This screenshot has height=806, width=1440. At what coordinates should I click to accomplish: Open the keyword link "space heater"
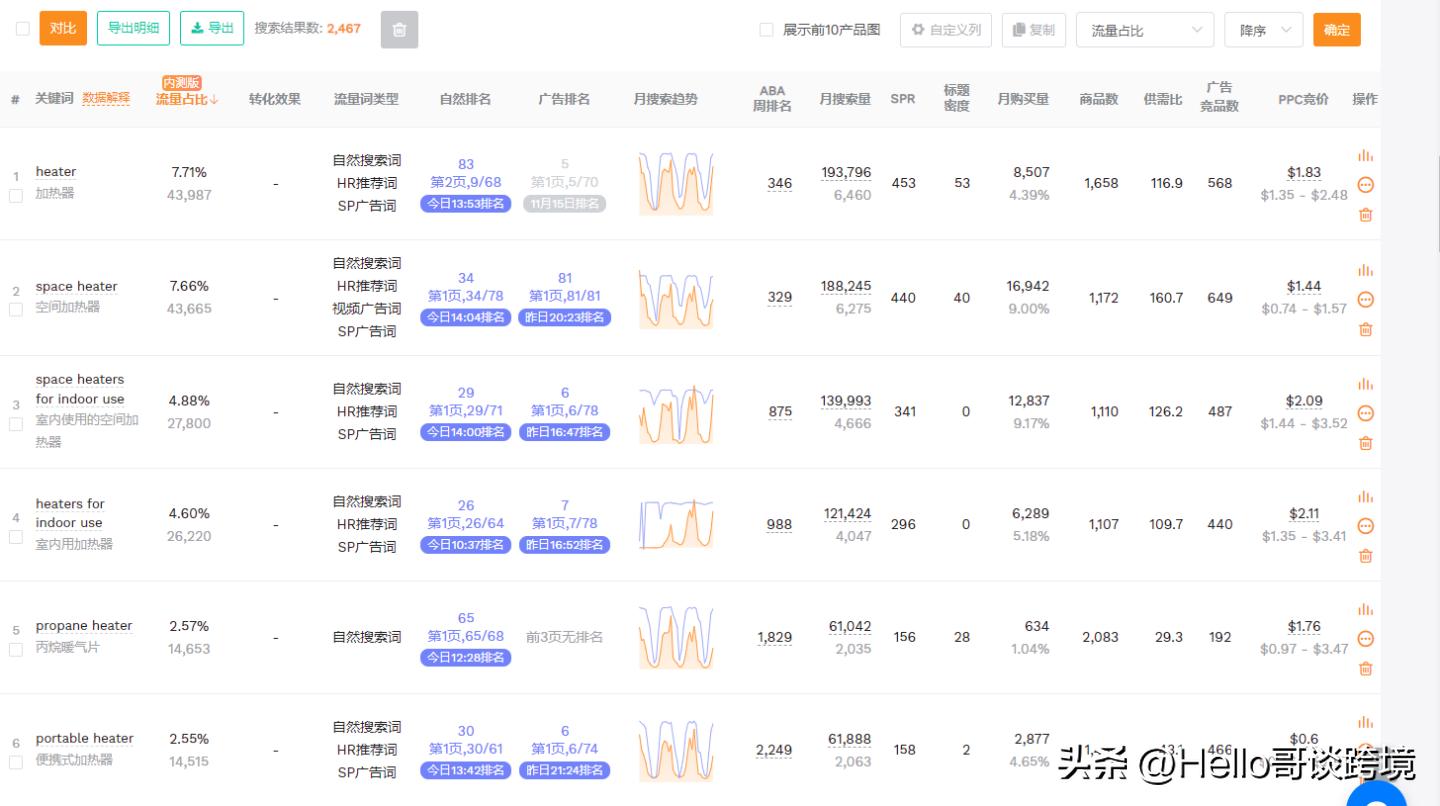[76, 286]
